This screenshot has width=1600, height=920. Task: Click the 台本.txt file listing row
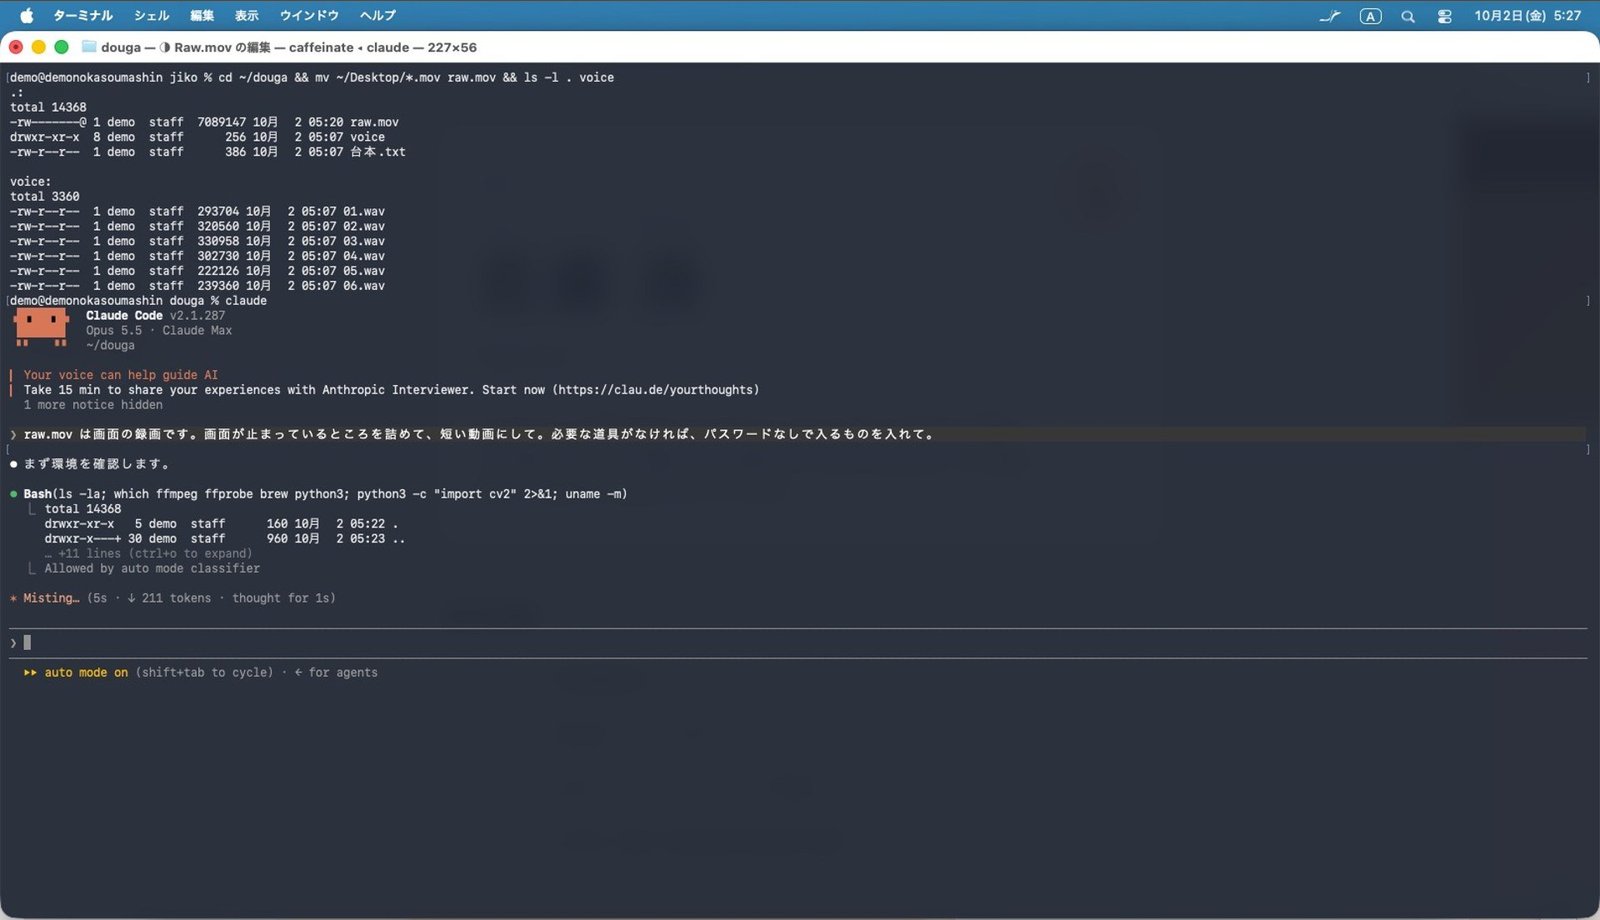[x=208, y=152]
